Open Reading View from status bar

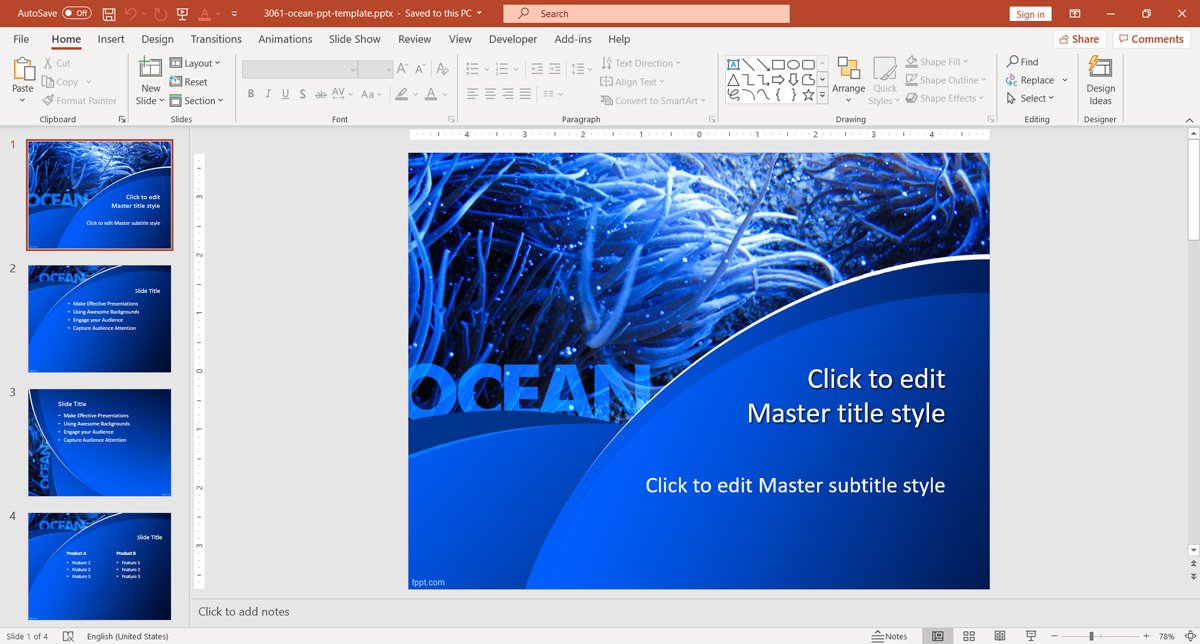pyautogui.click(x=999, y=636)
